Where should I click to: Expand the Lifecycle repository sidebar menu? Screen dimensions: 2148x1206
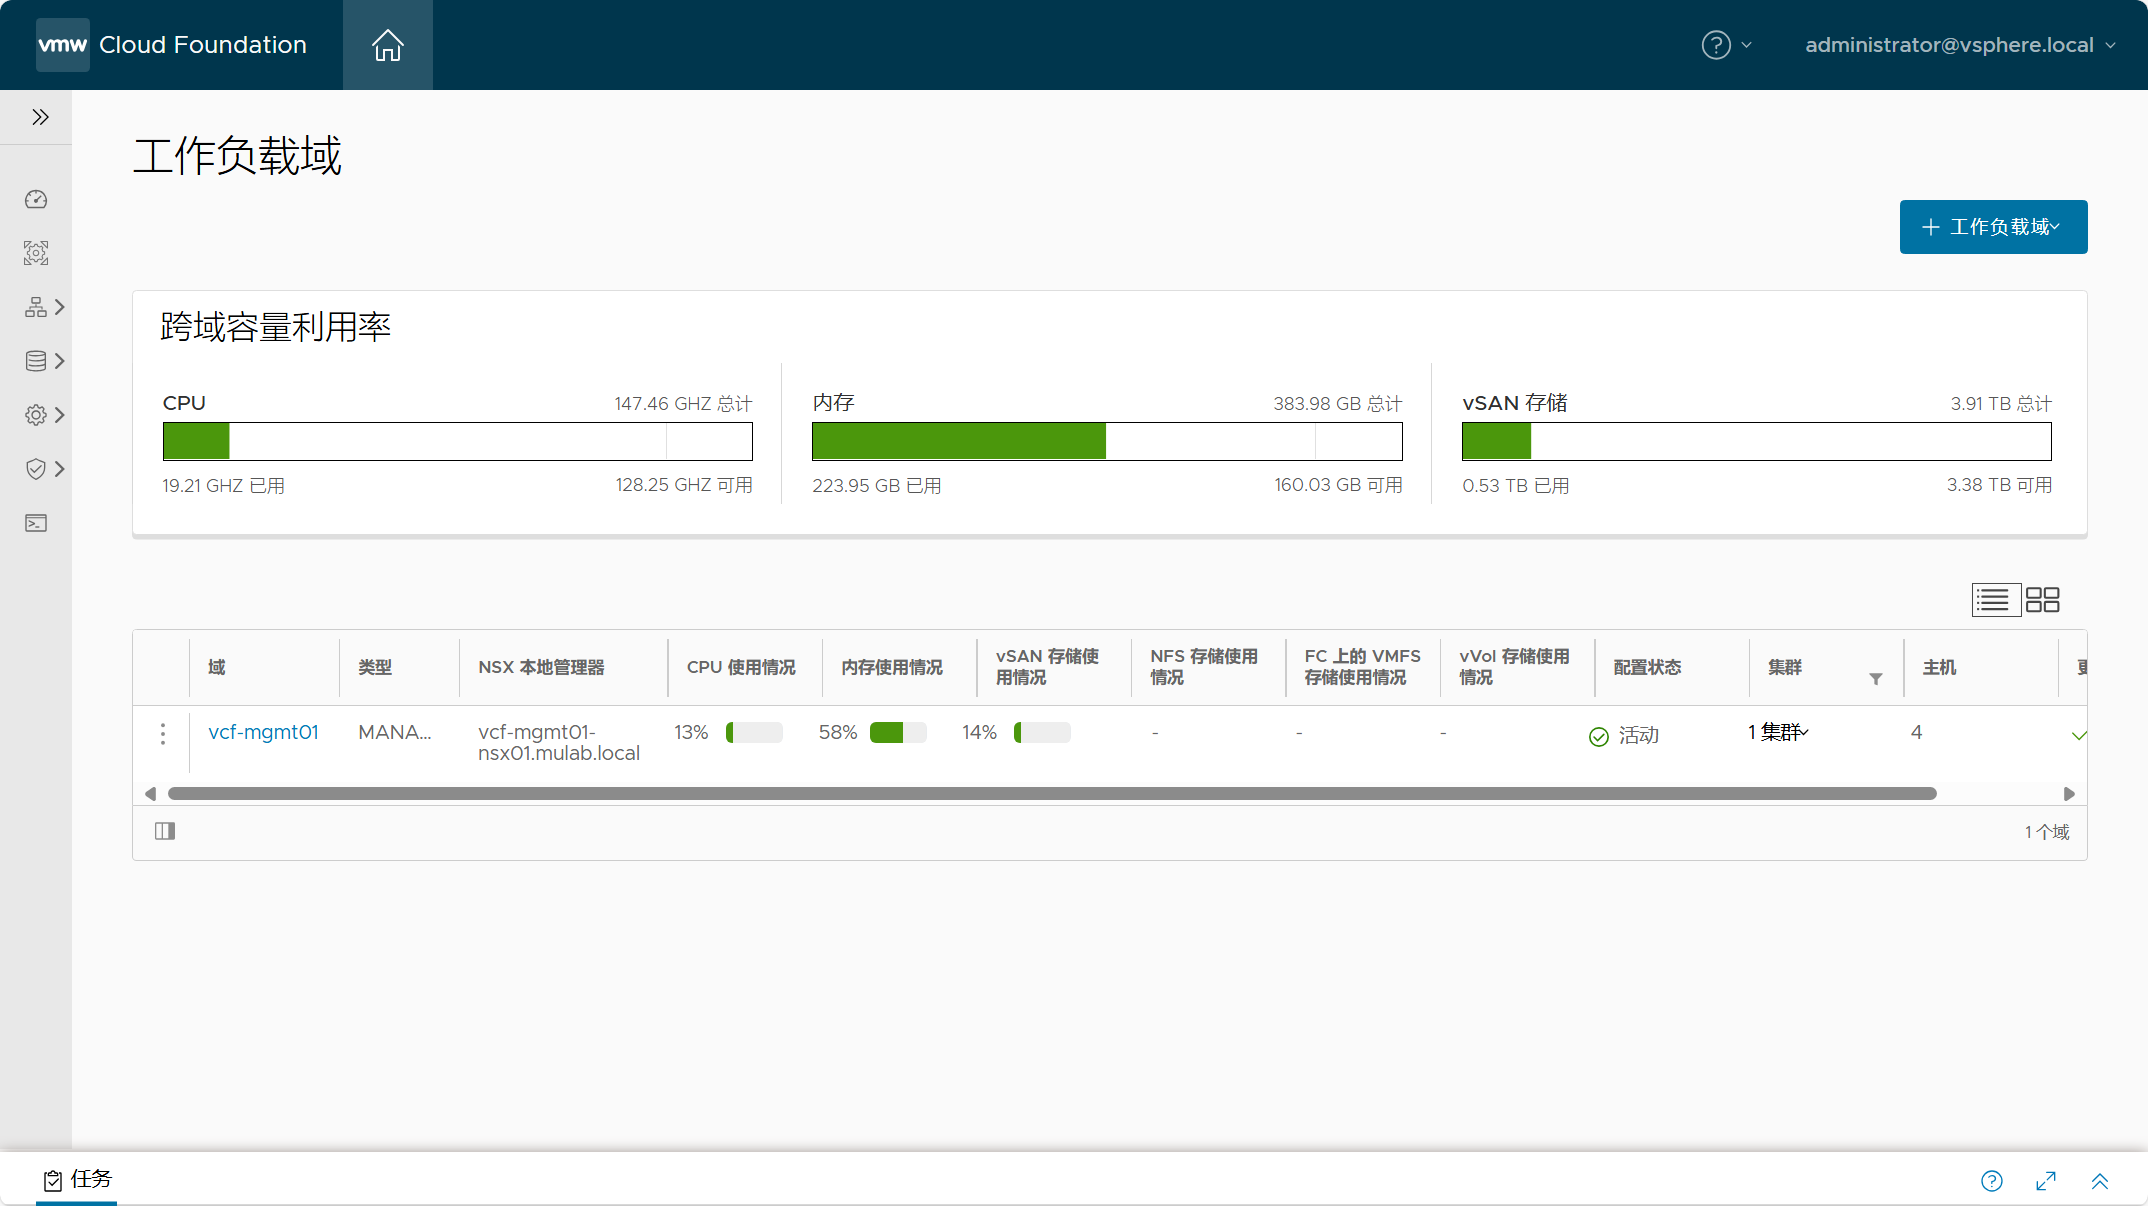point(45,361)
